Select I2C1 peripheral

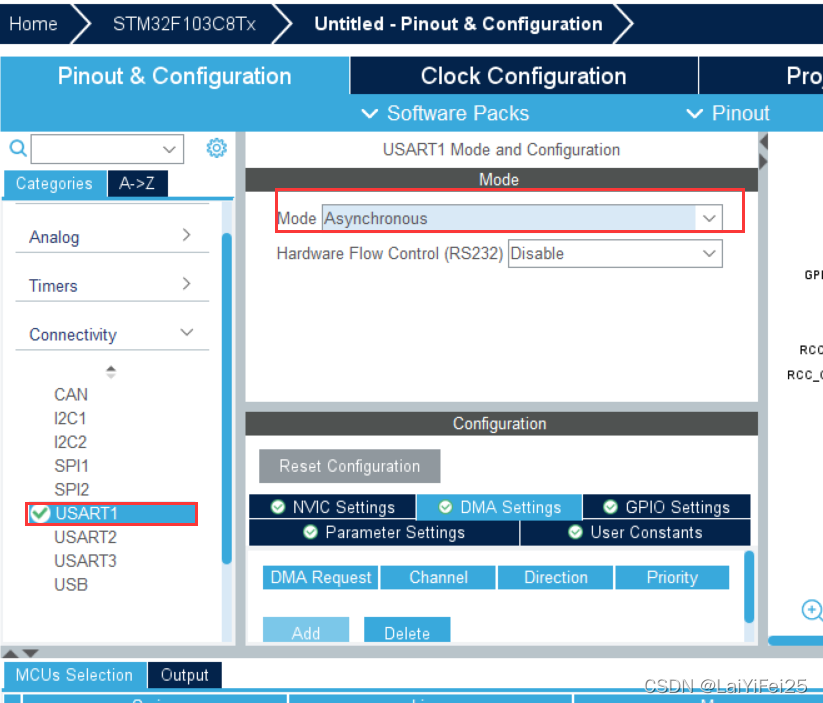(x=70, y=418)
